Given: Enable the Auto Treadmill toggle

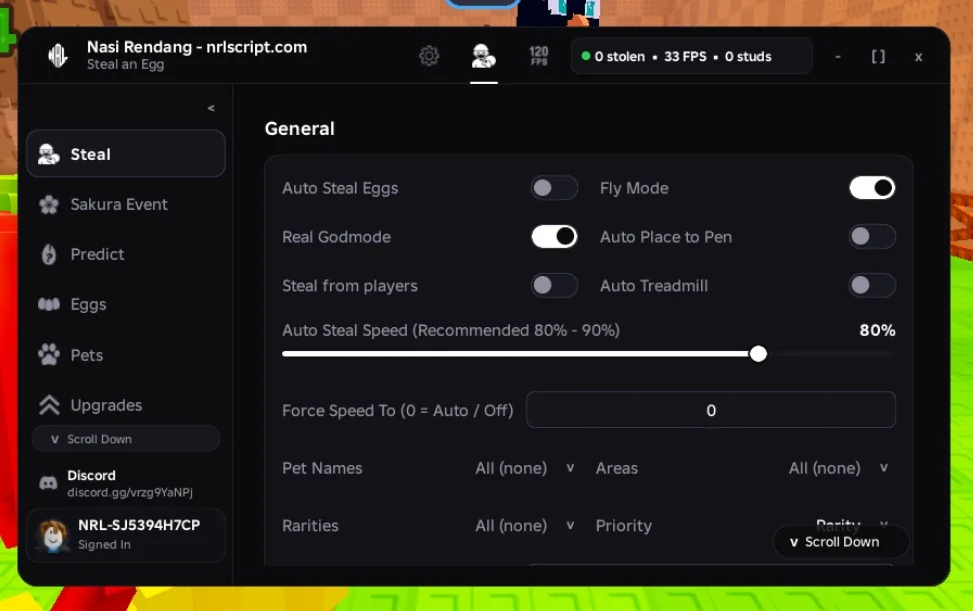Looking at the screenshot, I should (872, 285).
